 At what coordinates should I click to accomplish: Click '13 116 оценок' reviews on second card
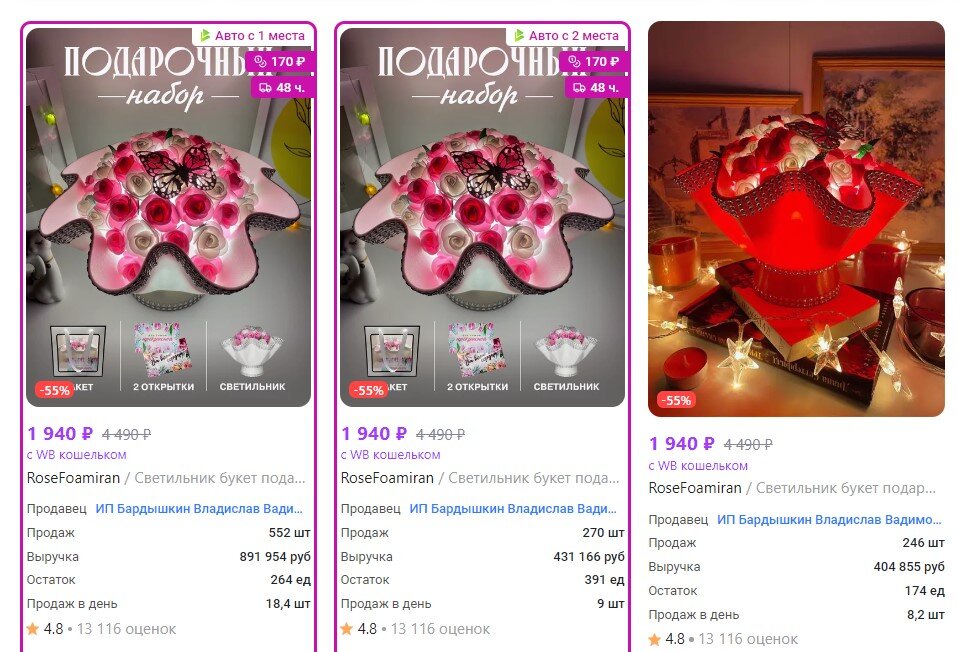(440, 629)
